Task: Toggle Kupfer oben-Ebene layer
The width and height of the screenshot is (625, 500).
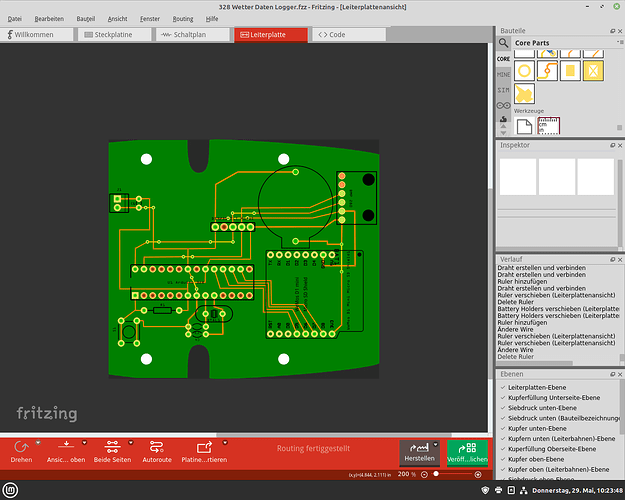Action: point(503,458)
